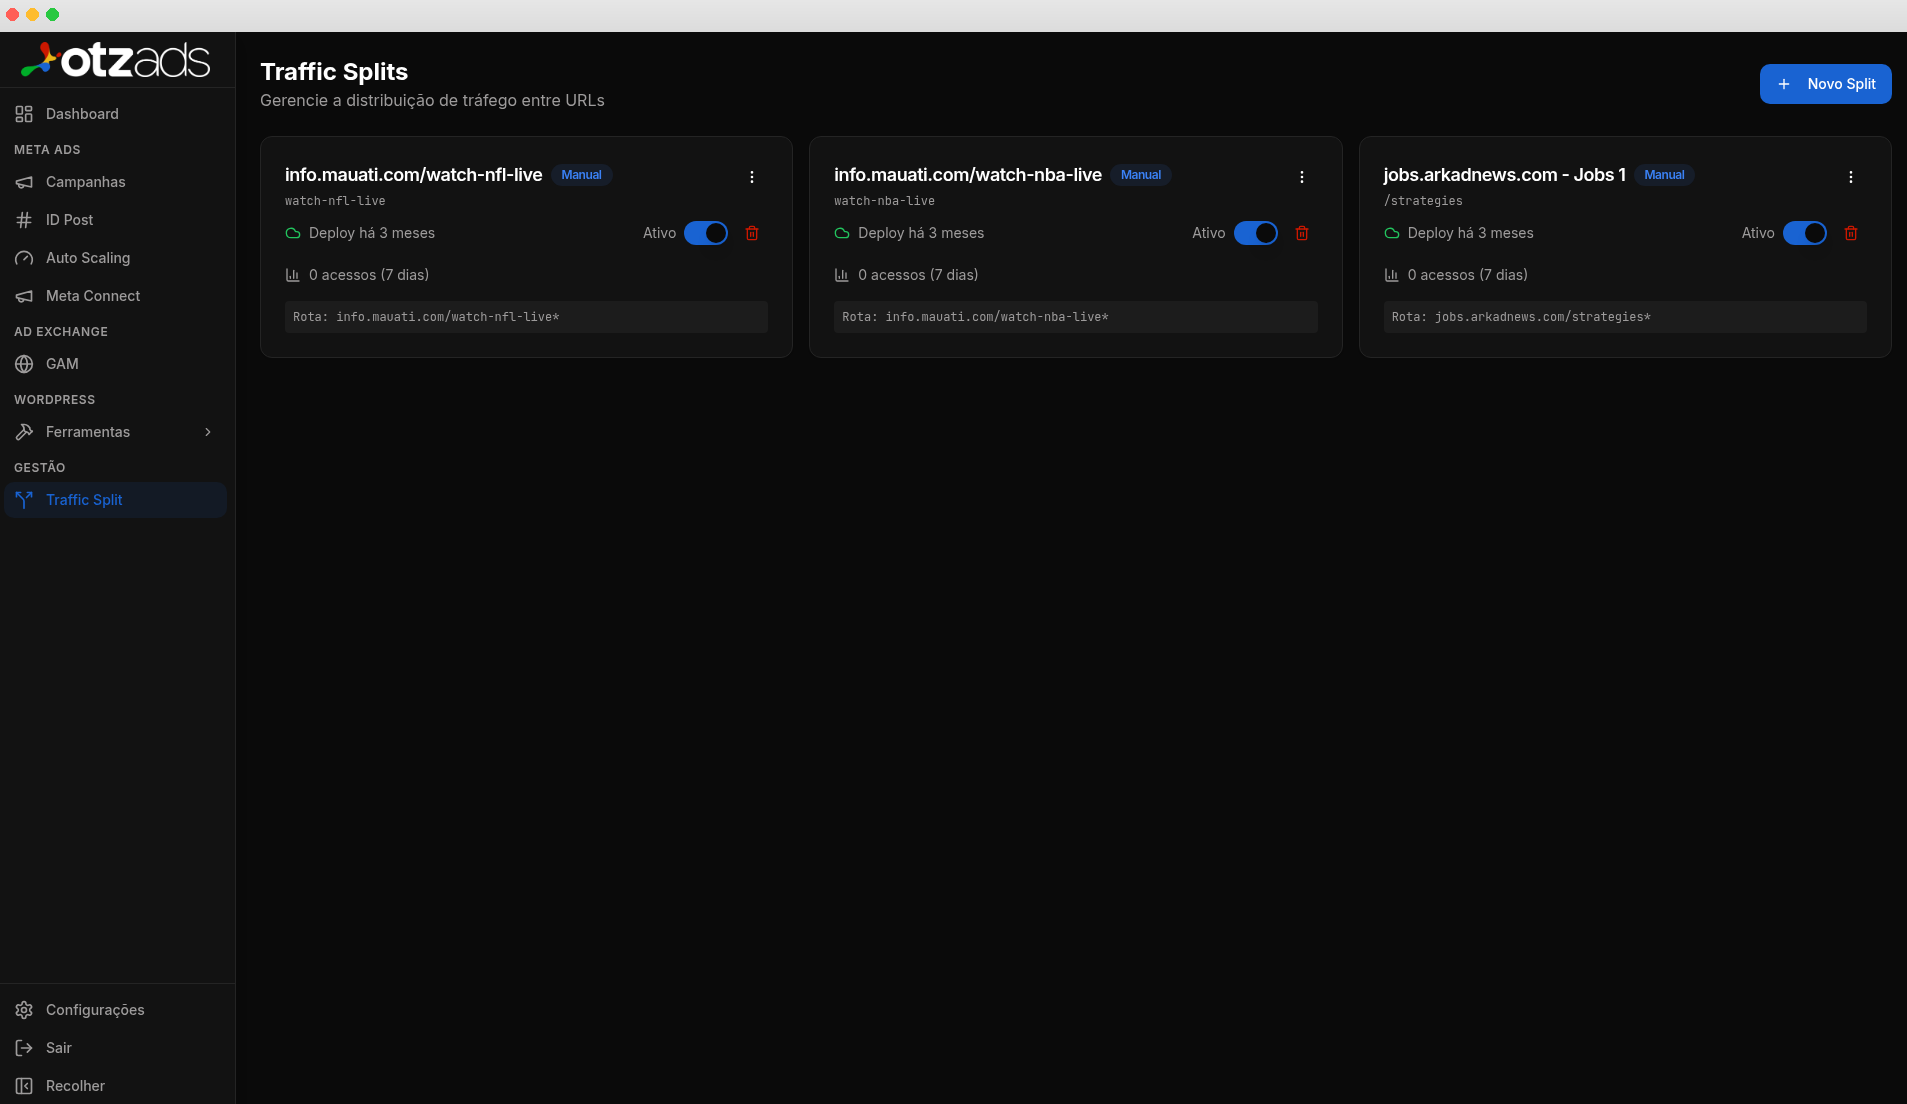Click the Manual badge on watch-nba-live card
Image resolution: width=1907 pixels, height=1104 pixels.
(1141, 175)
